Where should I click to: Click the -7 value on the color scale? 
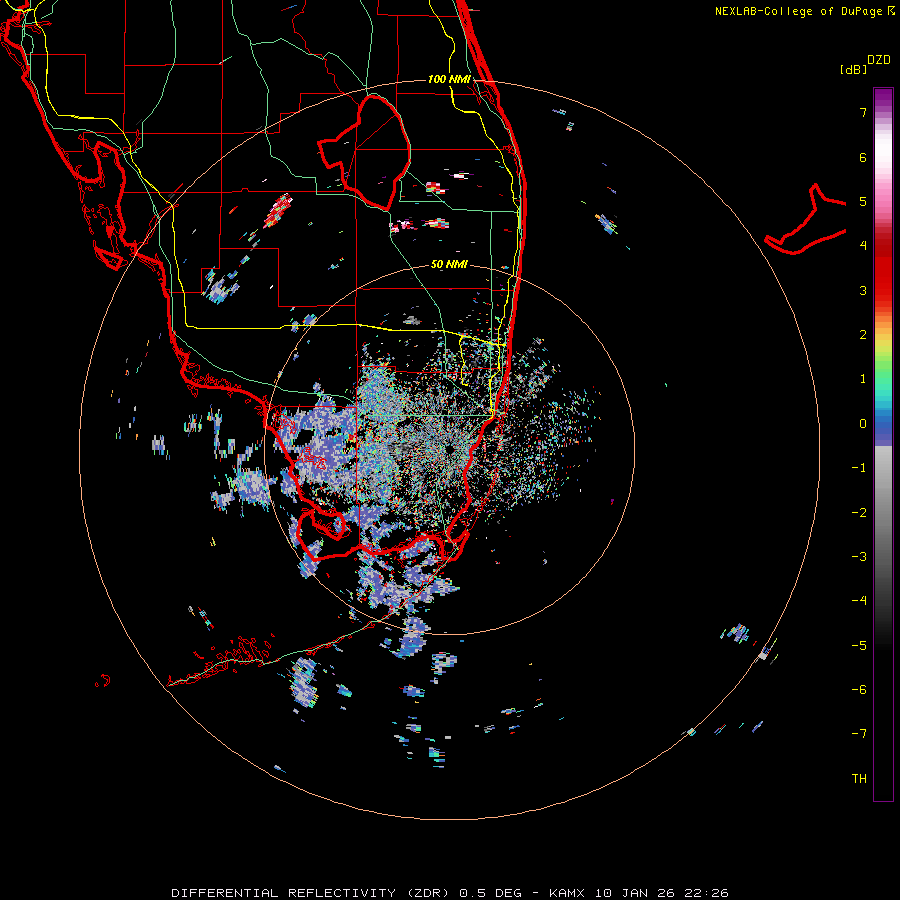(x=859, y=734)
